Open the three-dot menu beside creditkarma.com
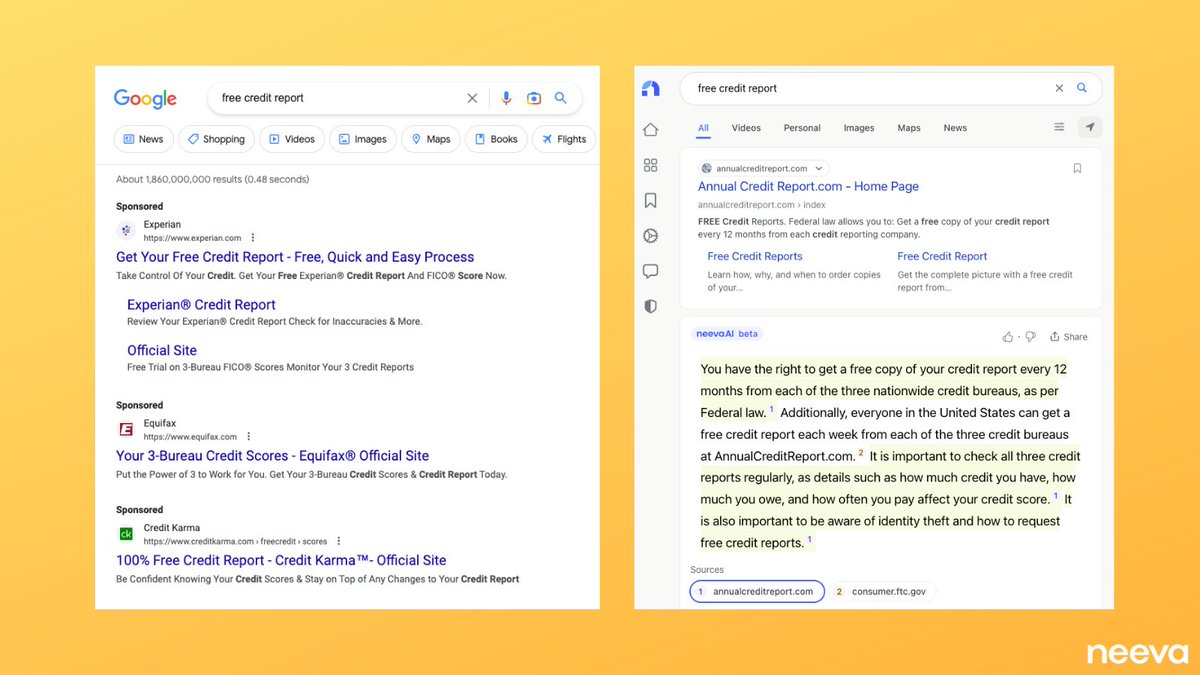The image size is (1200, 675). (x=339, y=541)
